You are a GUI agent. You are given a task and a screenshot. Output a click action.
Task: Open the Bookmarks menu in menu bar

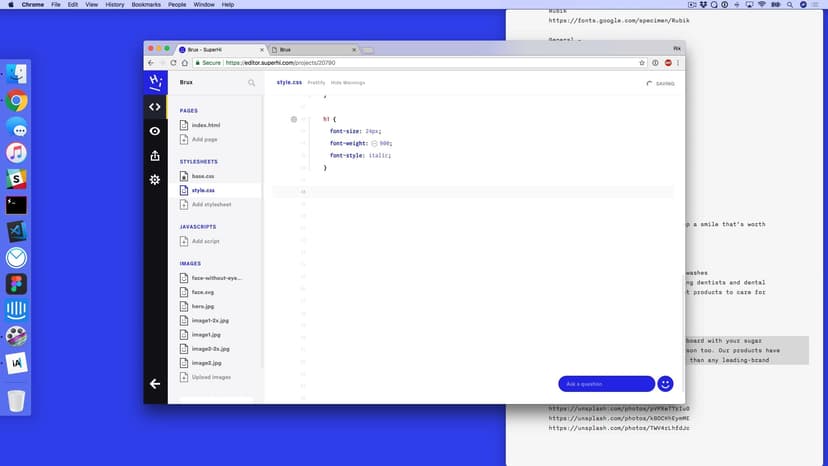point(148,5)
